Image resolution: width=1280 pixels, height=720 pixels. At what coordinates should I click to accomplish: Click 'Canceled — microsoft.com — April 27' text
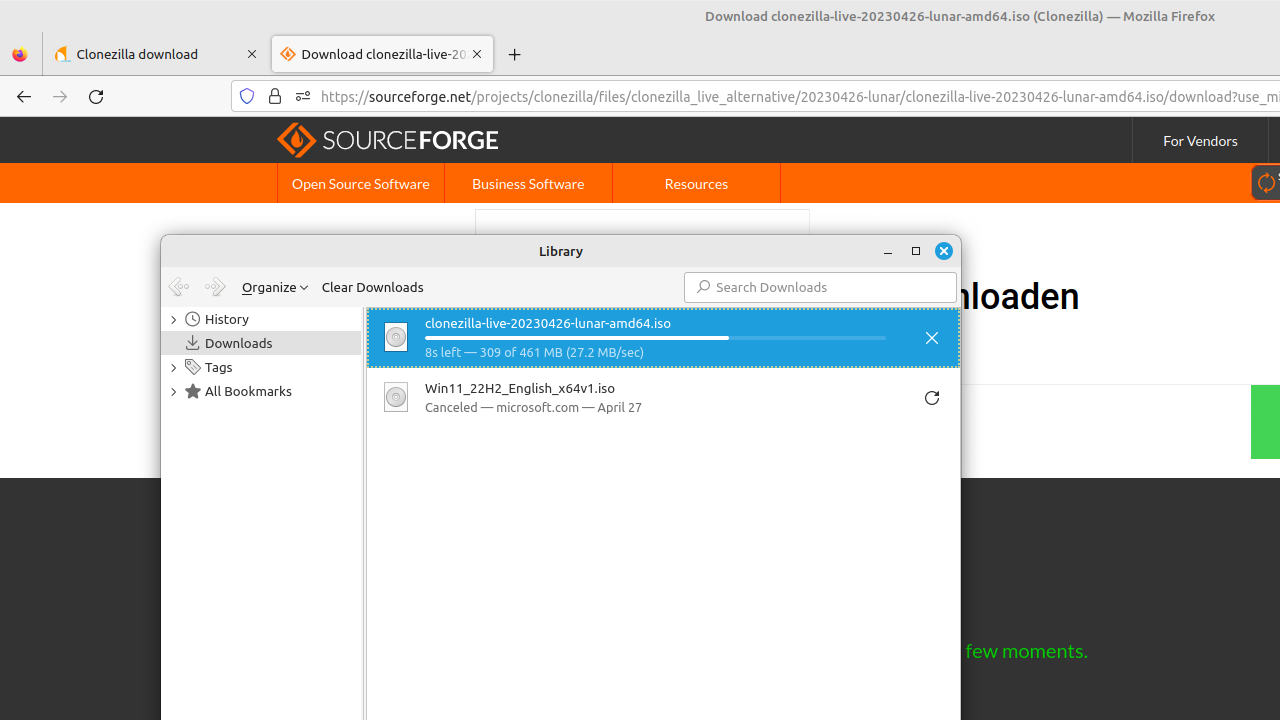(533, 407)
